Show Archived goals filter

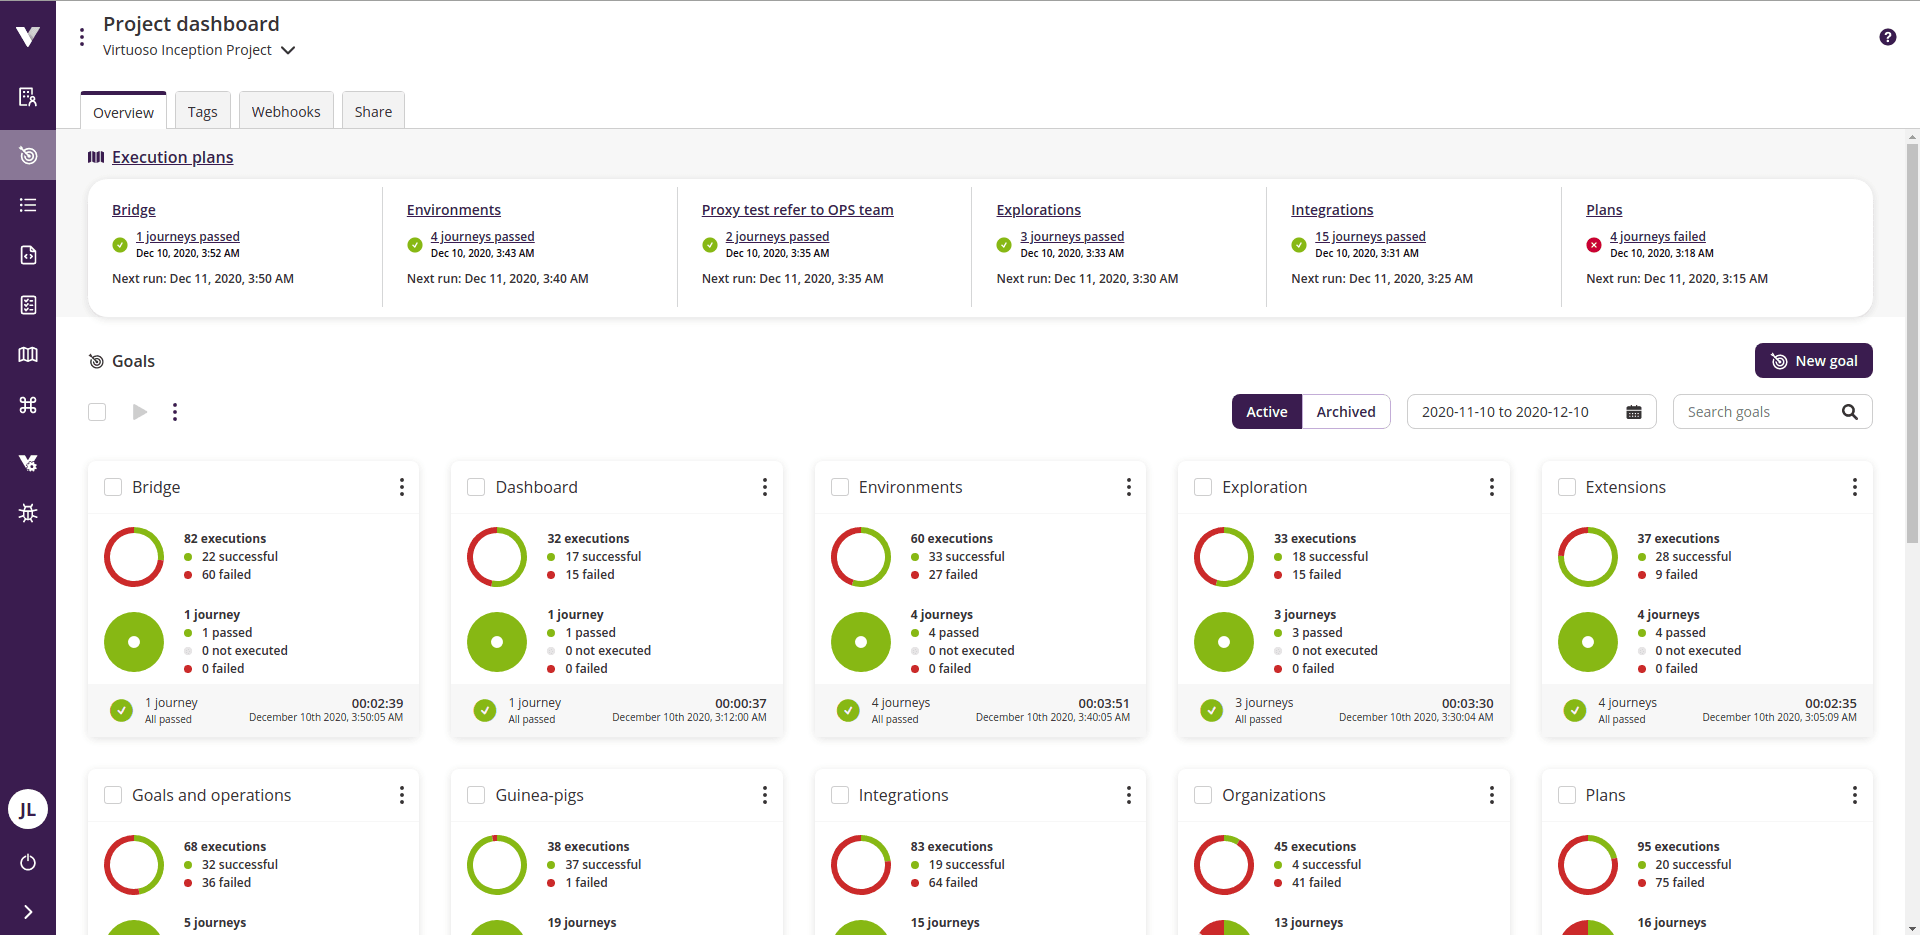tap(1346, 412)
